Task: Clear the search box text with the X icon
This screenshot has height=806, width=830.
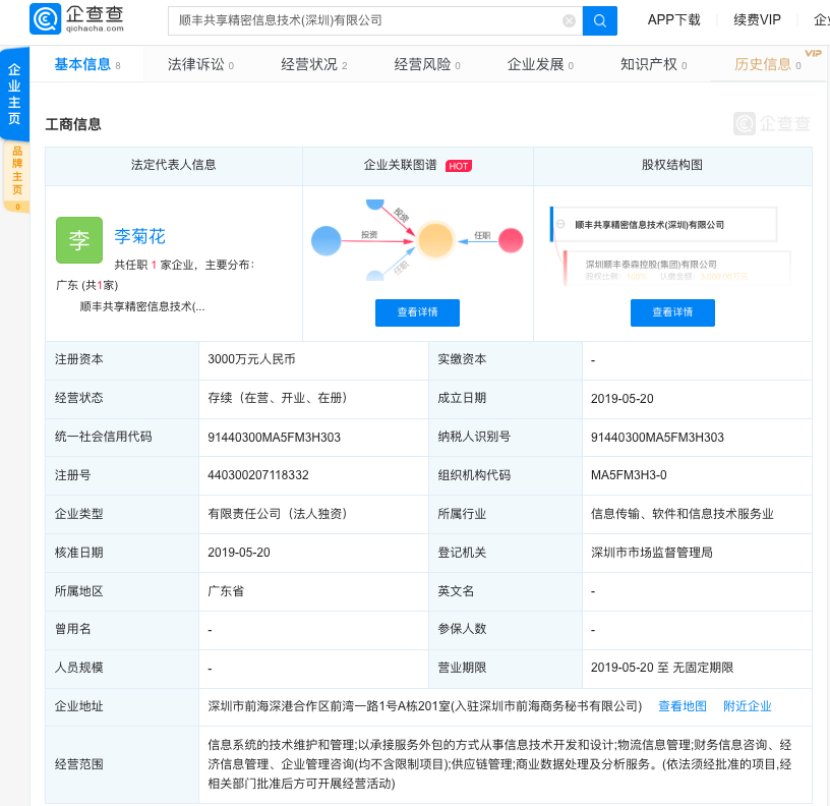Action: (x=569, y=20)
